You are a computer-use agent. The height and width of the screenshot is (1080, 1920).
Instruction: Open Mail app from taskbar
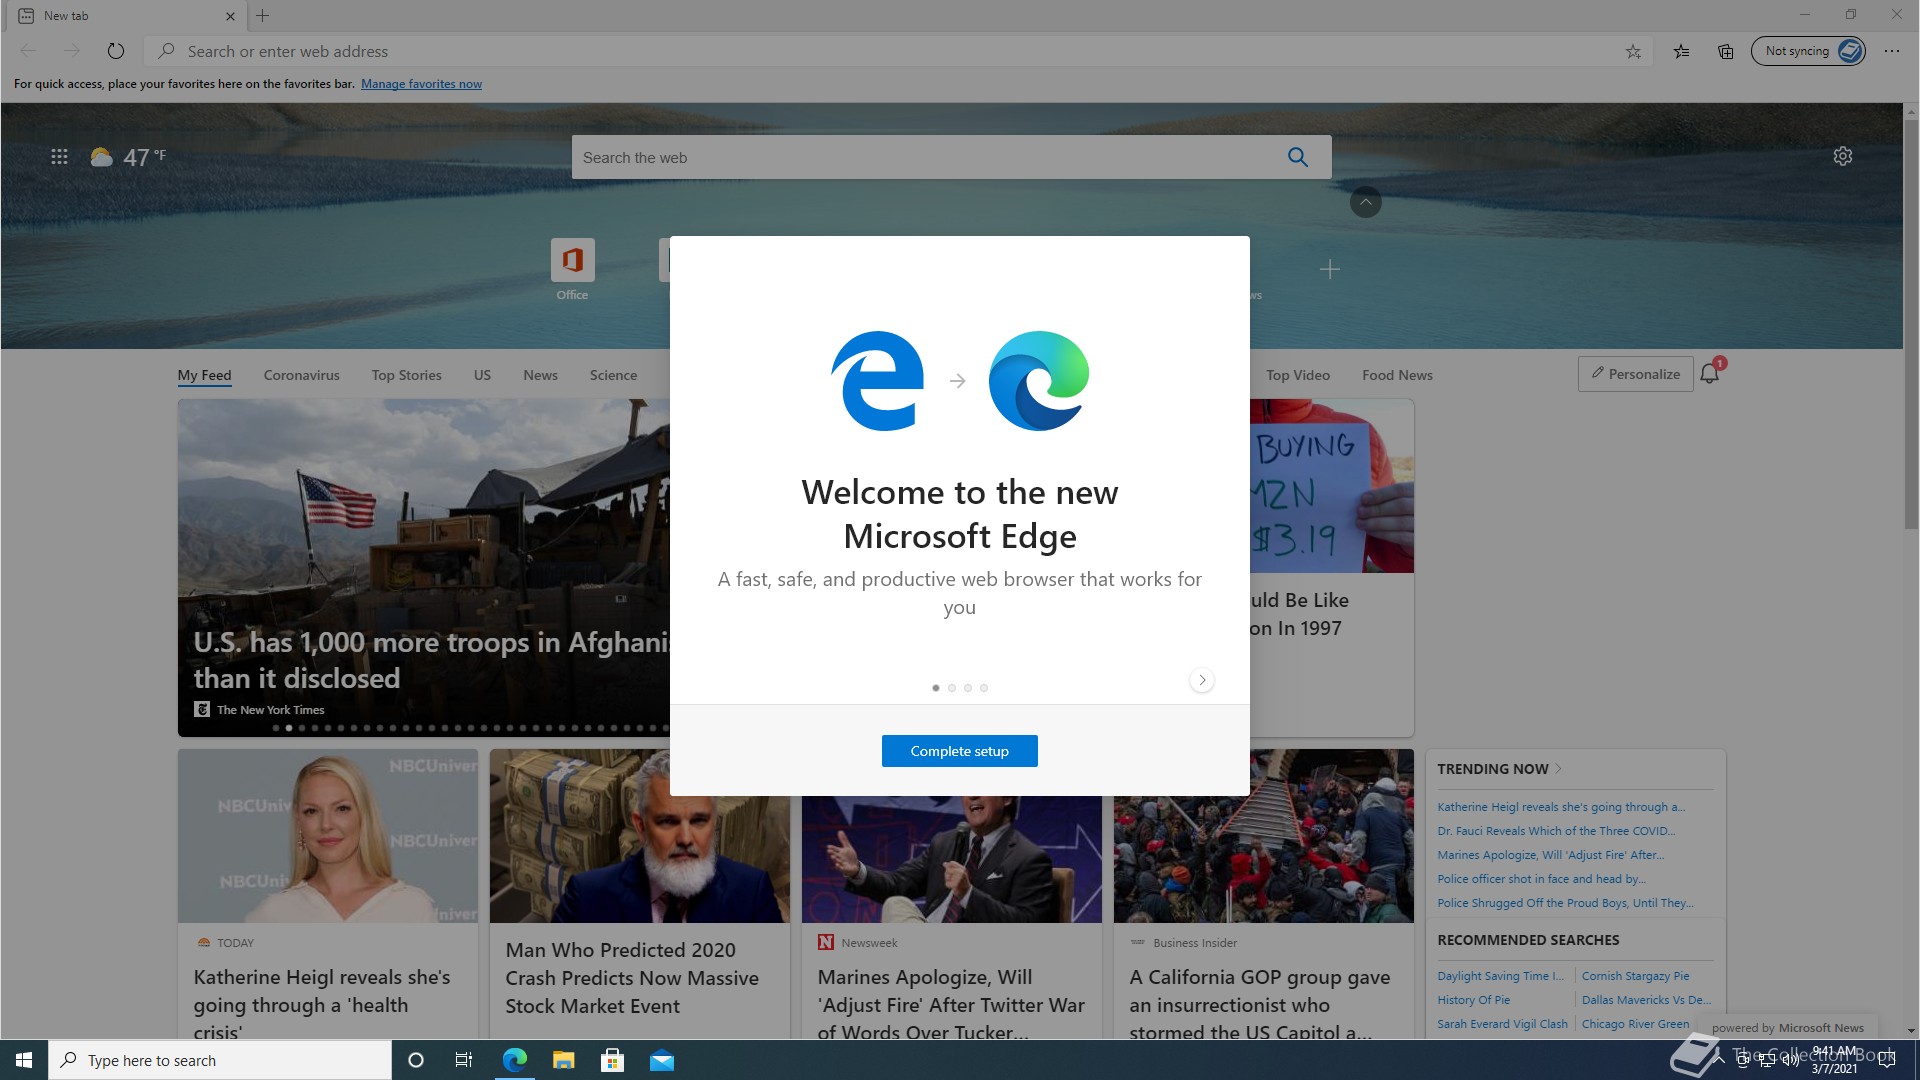pos(662,1060)
